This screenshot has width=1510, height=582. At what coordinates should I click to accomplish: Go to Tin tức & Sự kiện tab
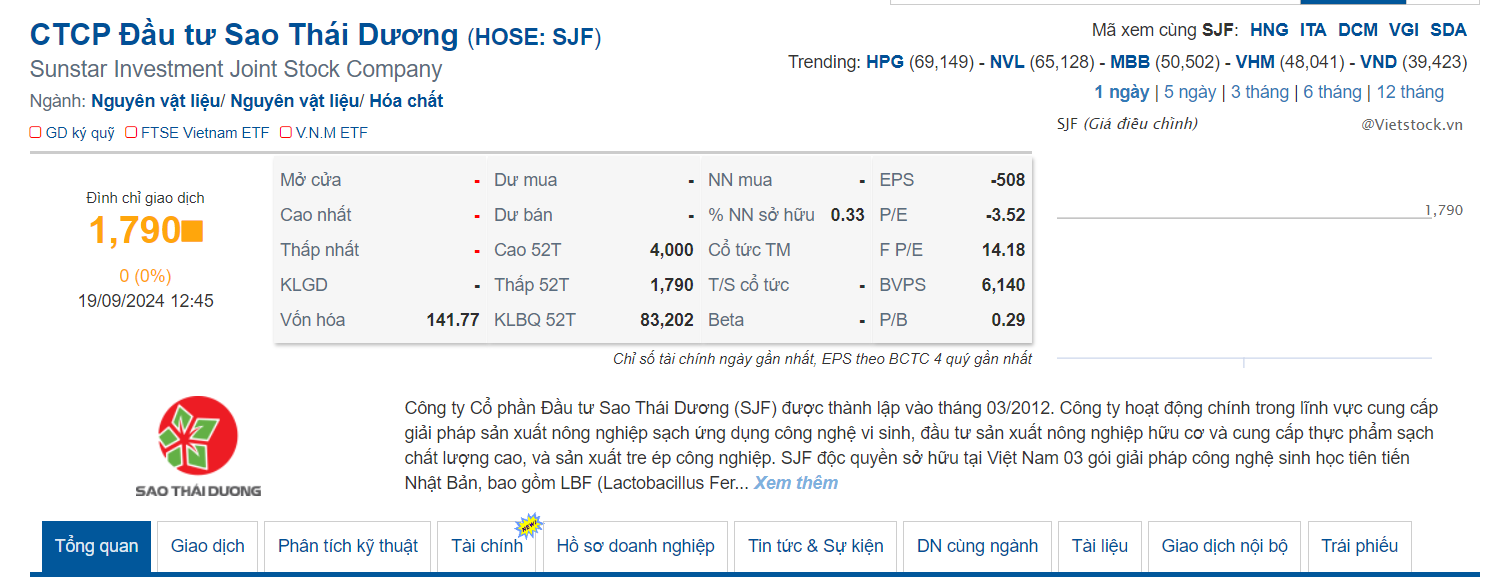click(x=816, y=546)
